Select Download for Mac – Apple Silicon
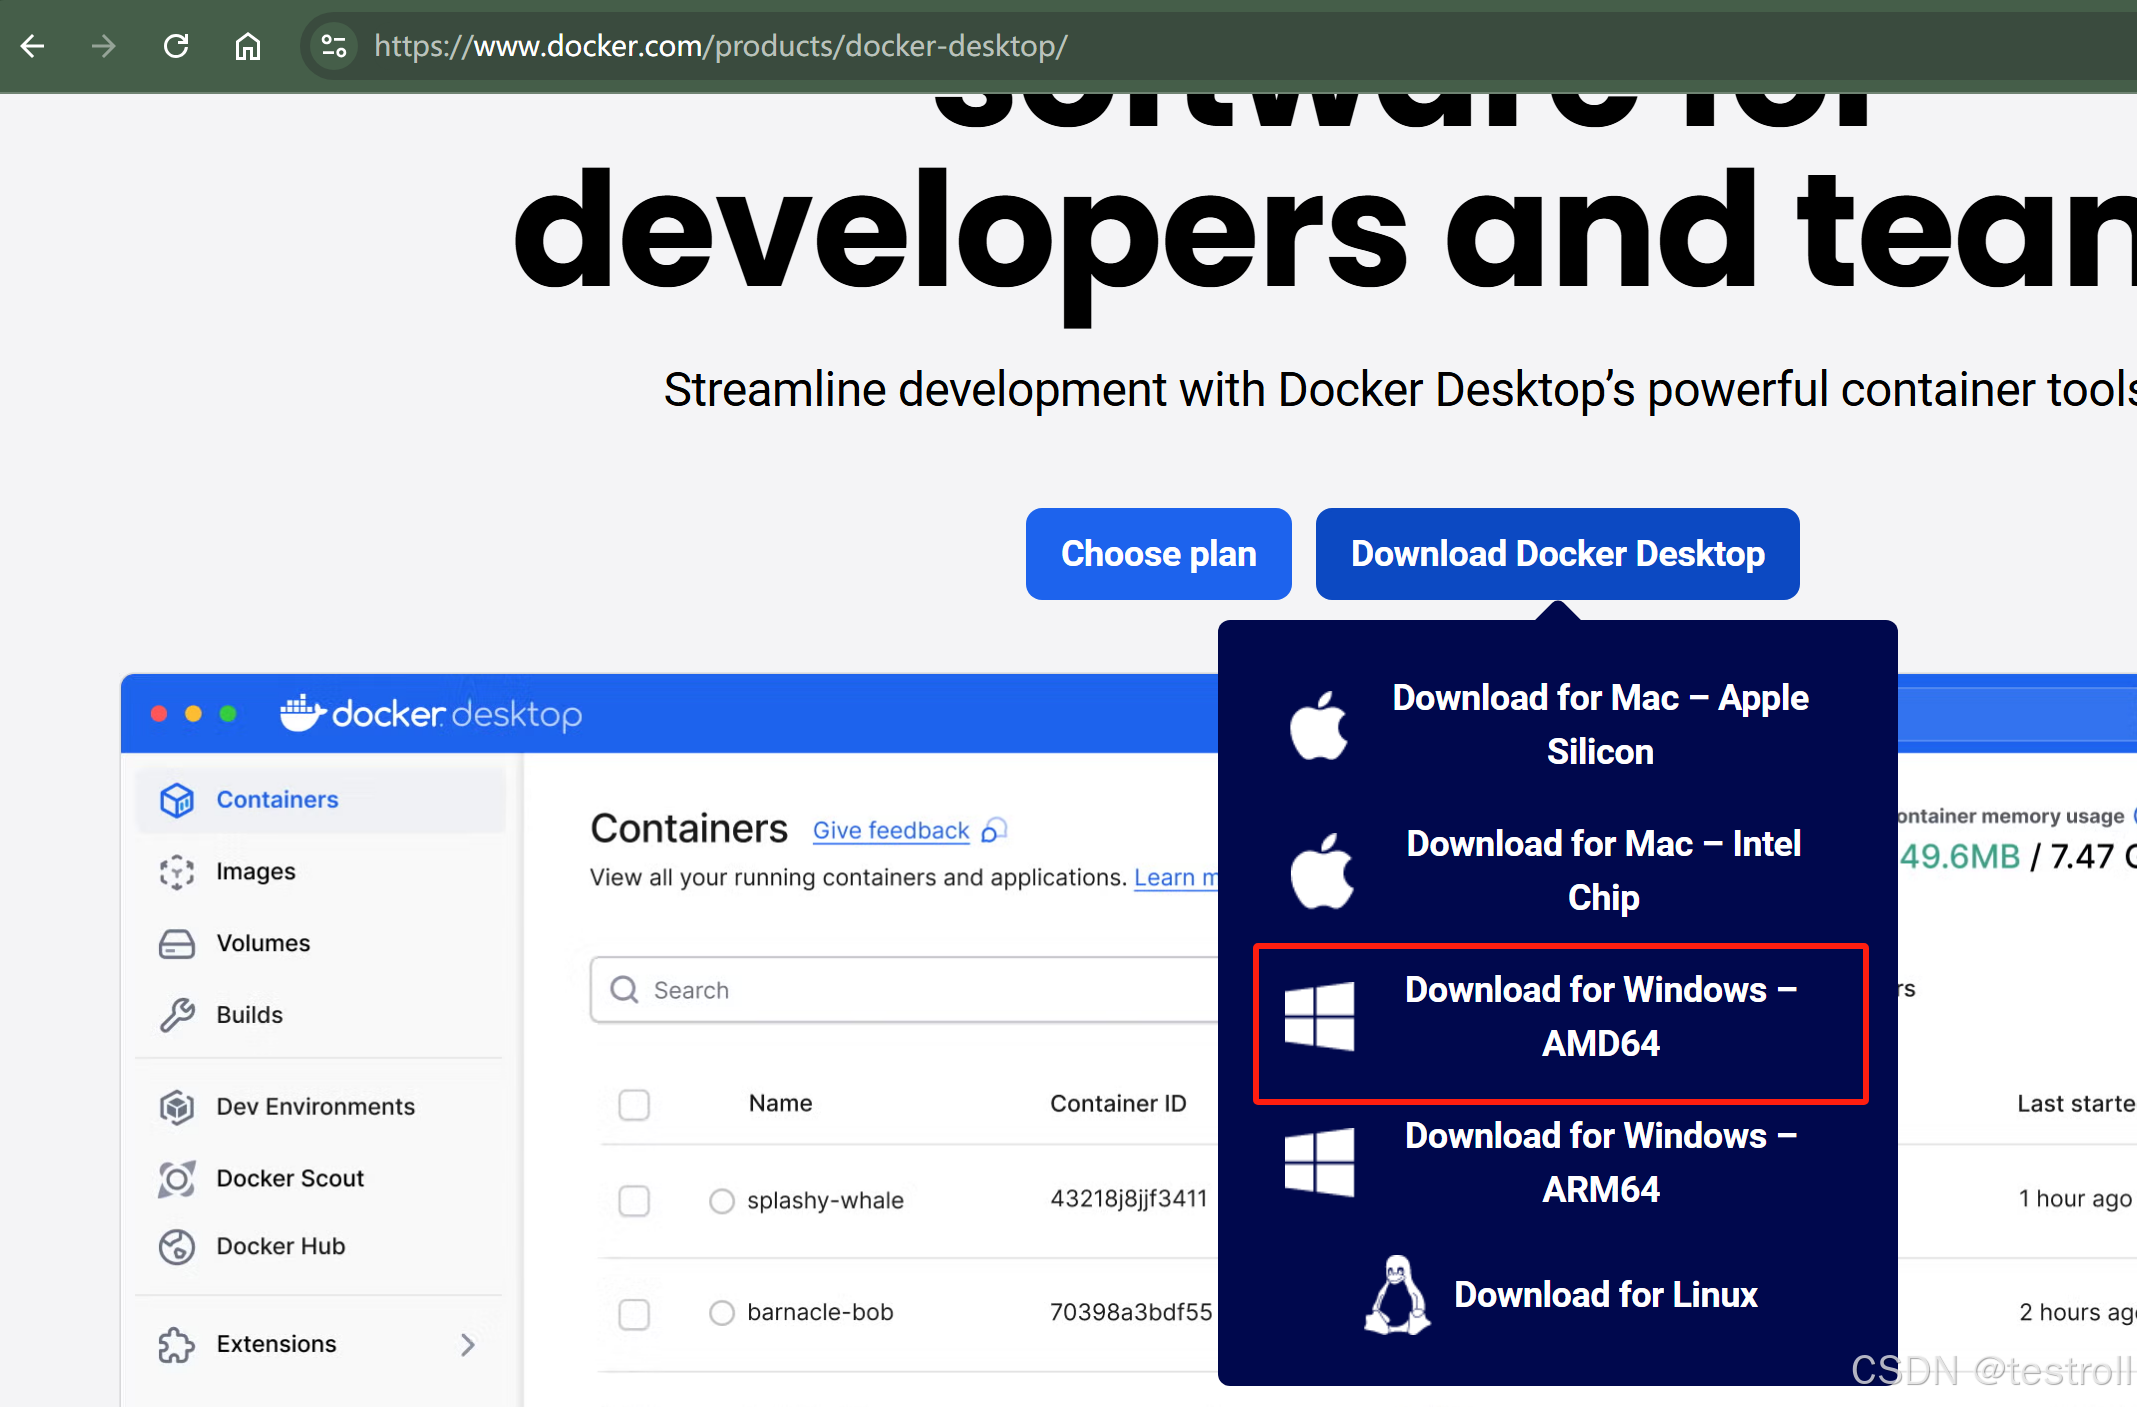 (x=1599, y=725)
